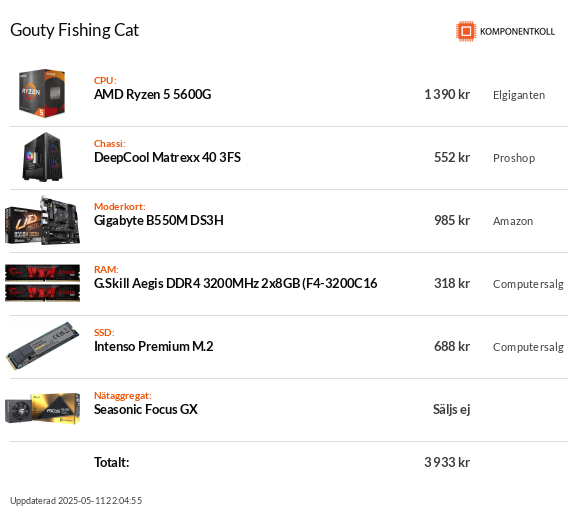Click the Seasonic Focus GX product name
The image size is (577, 514).
pos(146,410)
